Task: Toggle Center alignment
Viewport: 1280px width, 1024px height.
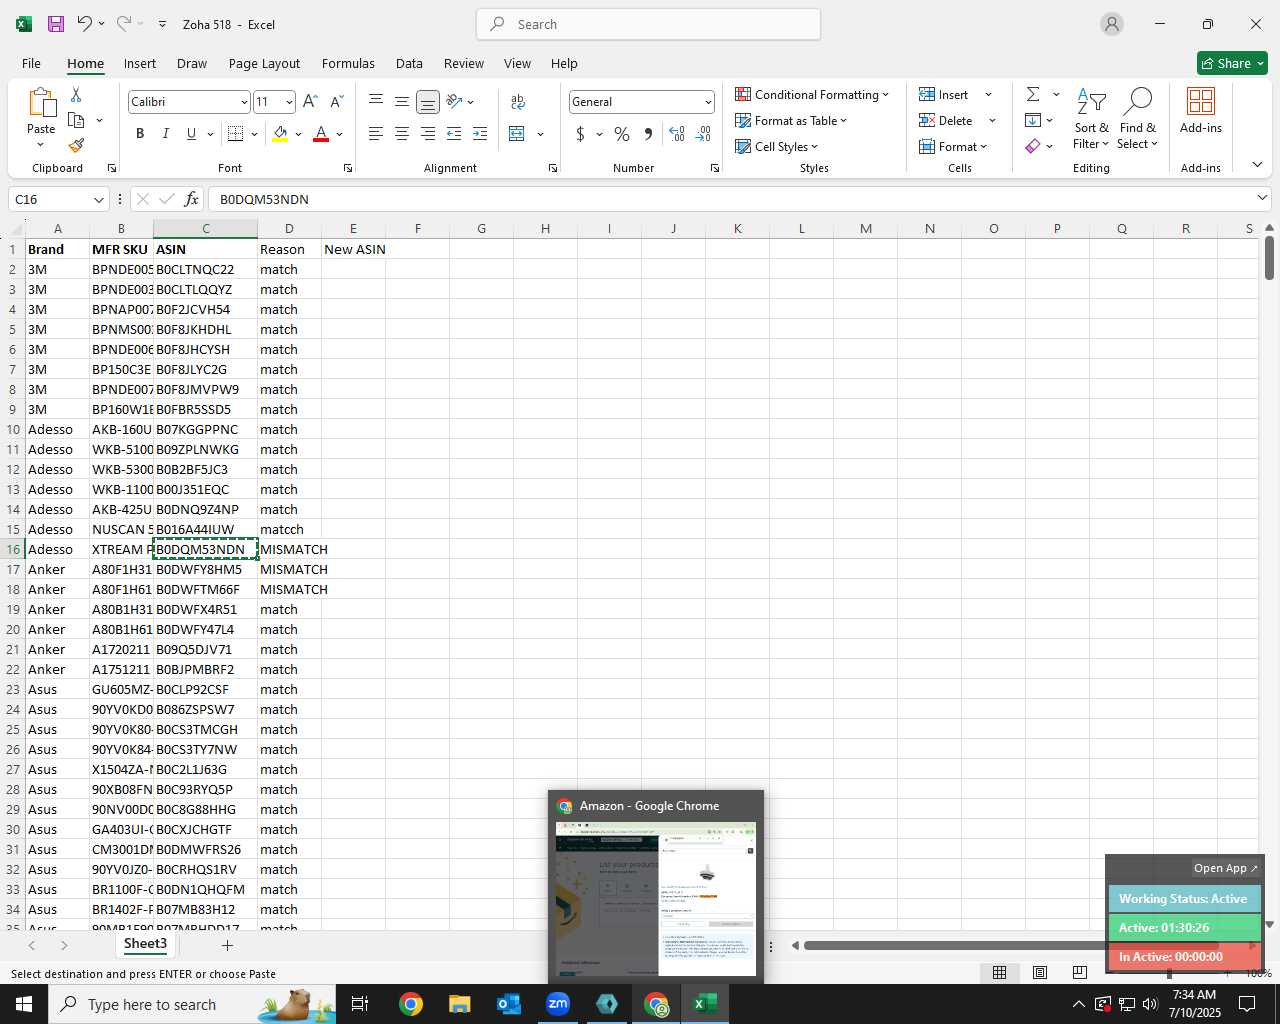Action: 402,134
